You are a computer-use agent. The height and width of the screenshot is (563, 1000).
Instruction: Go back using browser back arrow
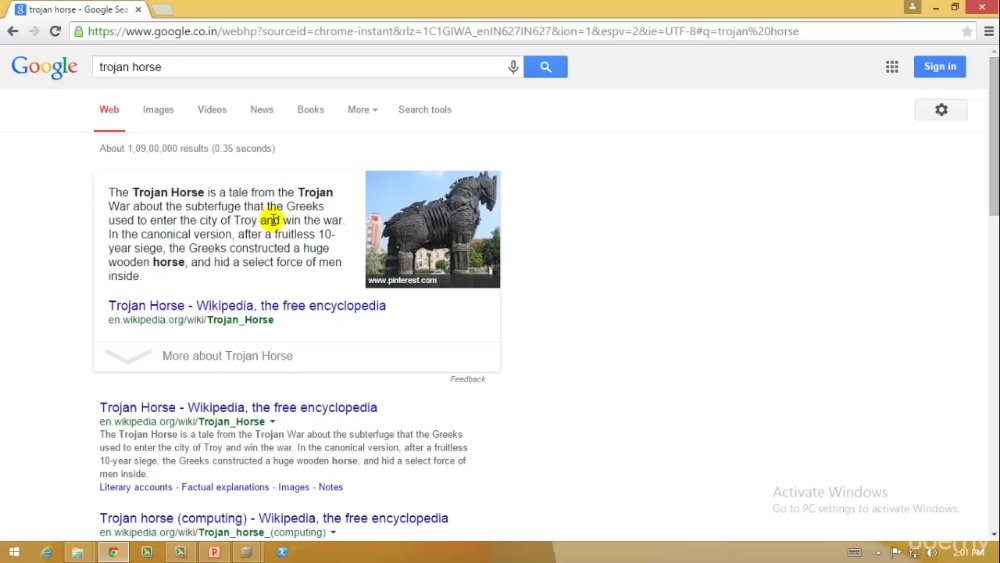tap(13, 31)
